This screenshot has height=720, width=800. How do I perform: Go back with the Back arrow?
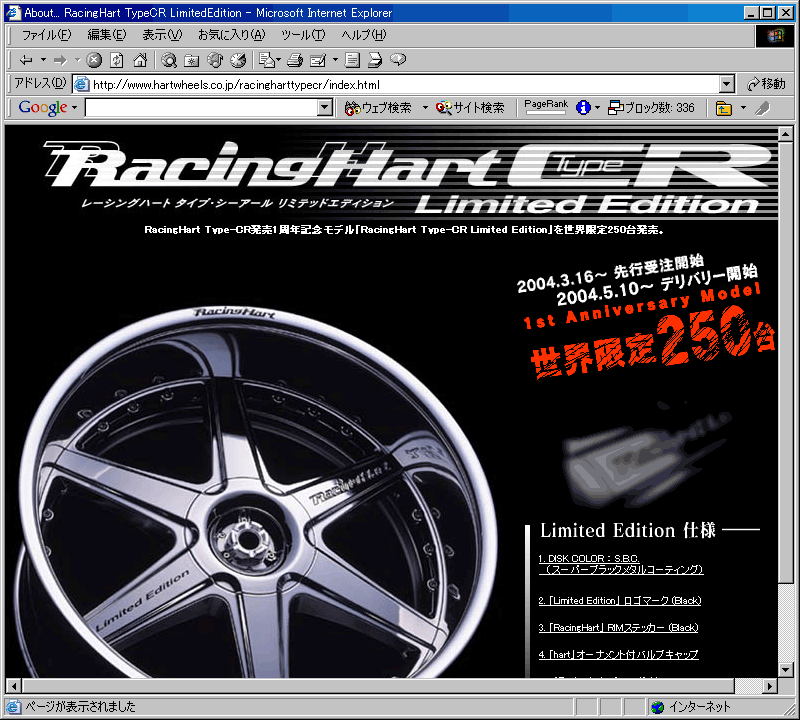pos(26,60)
